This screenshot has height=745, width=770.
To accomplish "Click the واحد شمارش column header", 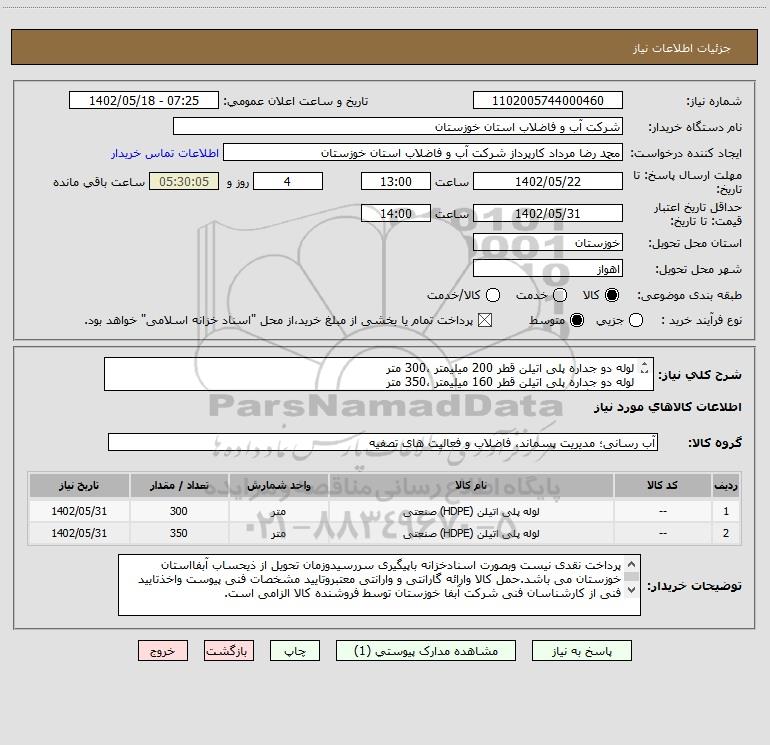I will (278, 485).
